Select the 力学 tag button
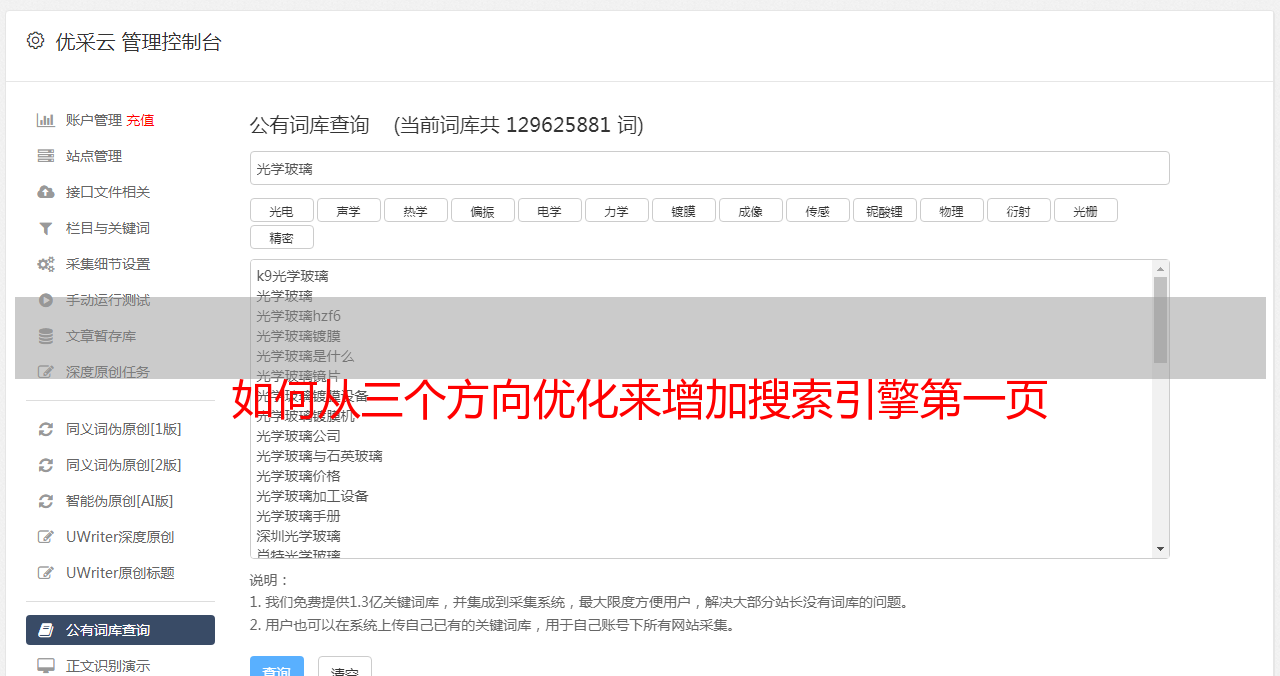This screenshot has height=676, width=1280. 616,211
